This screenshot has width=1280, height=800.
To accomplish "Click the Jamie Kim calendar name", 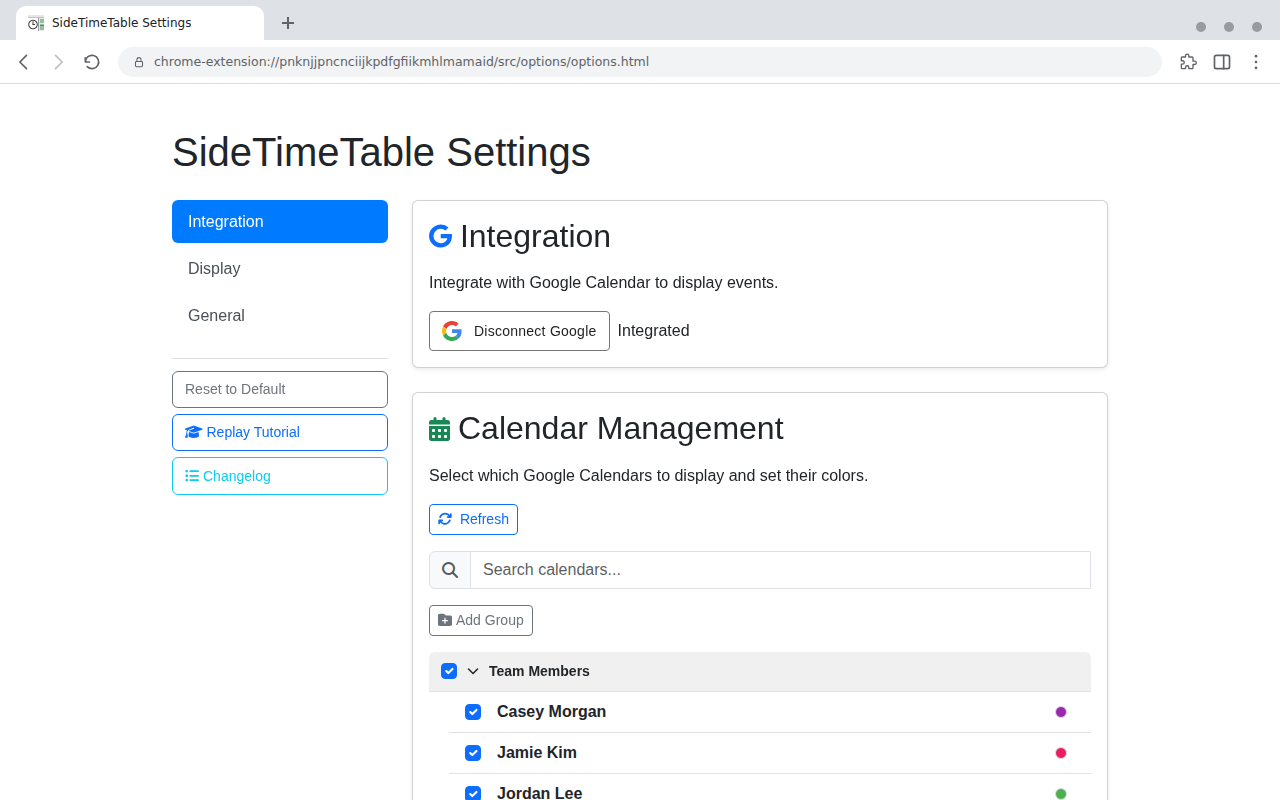I will tap(537, 753).
